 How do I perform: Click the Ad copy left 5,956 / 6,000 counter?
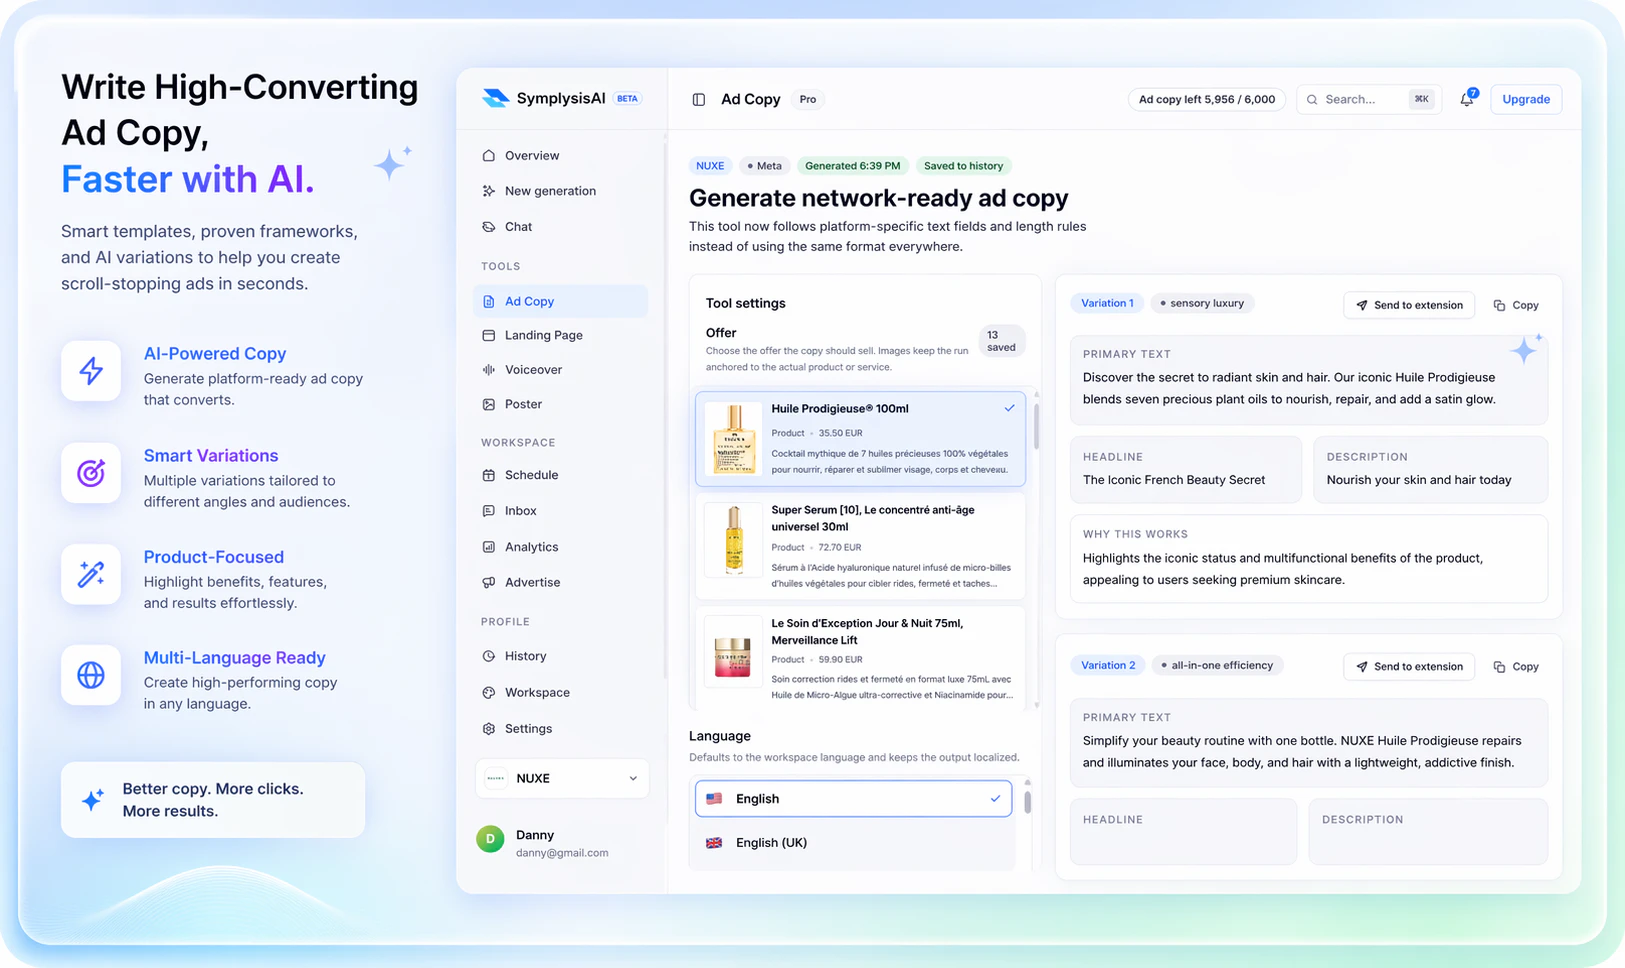[1207, 99]
